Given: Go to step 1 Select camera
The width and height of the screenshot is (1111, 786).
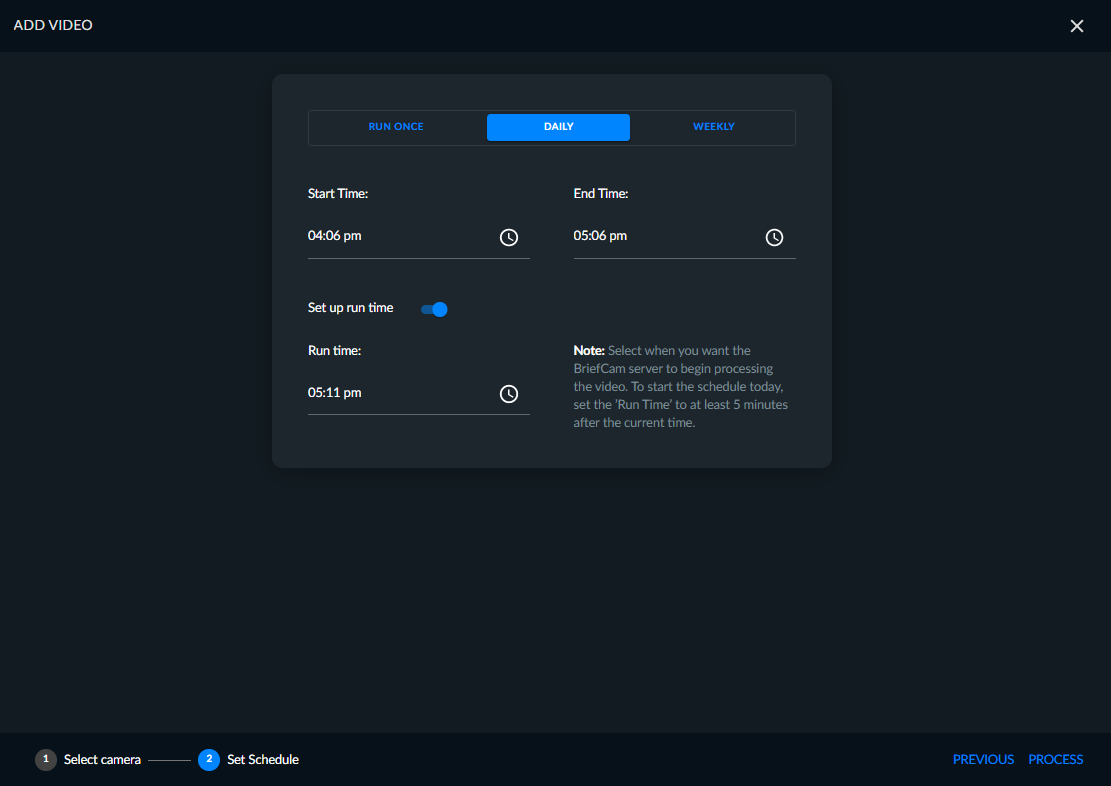Looking at the screenshot, I should 89,760.
